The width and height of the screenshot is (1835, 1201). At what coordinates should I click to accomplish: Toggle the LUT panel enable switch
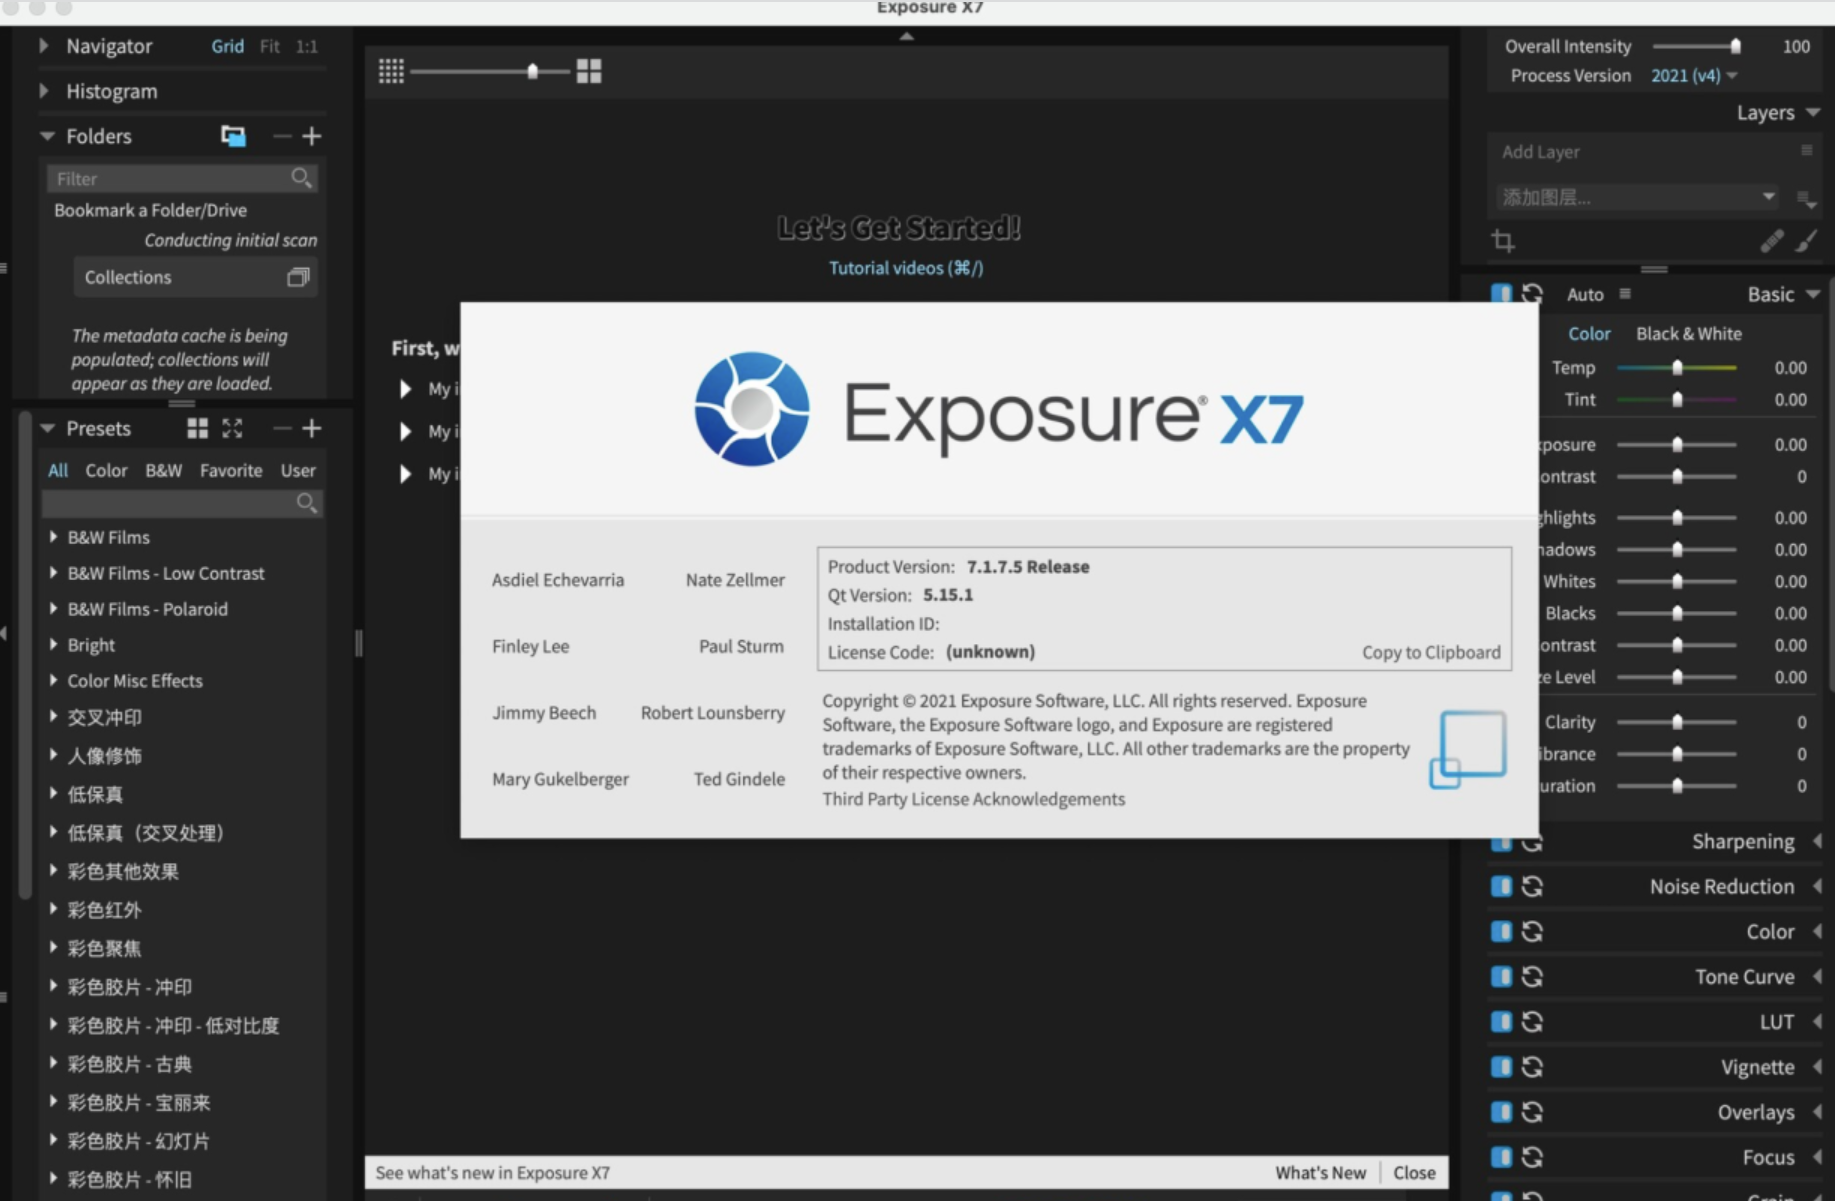click(x=1501, y=1022)
